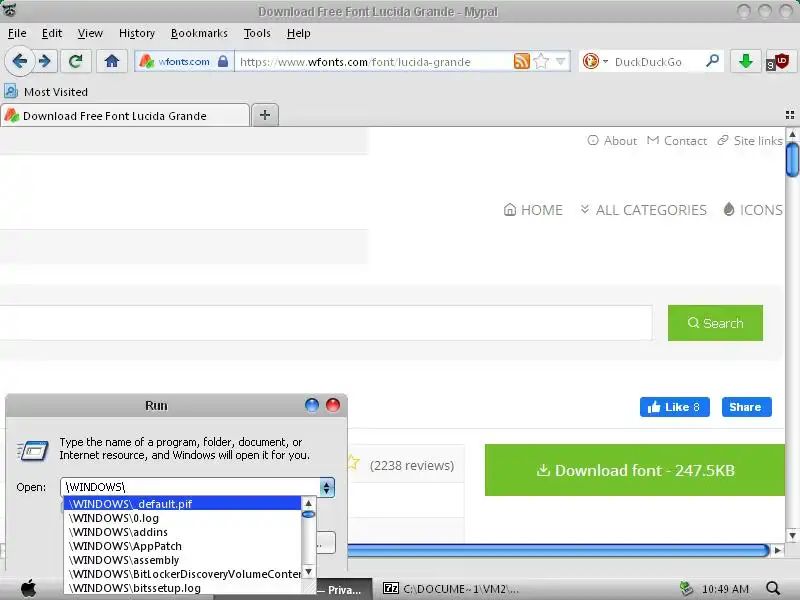Click the green Search button
The width and height of the screenshot is (800, 600).
[715, 323]
